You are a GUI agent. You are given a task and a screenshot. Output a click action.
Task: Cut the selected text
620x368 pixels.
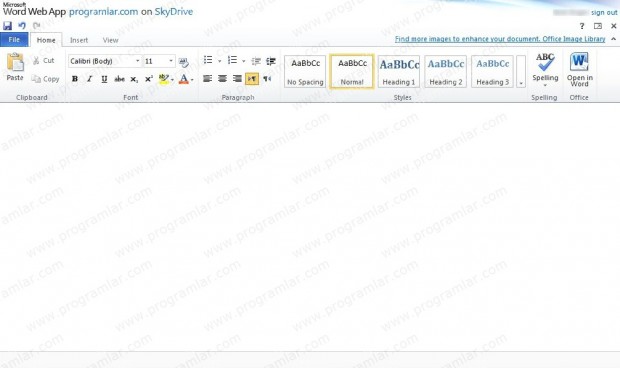click(43, 60)
